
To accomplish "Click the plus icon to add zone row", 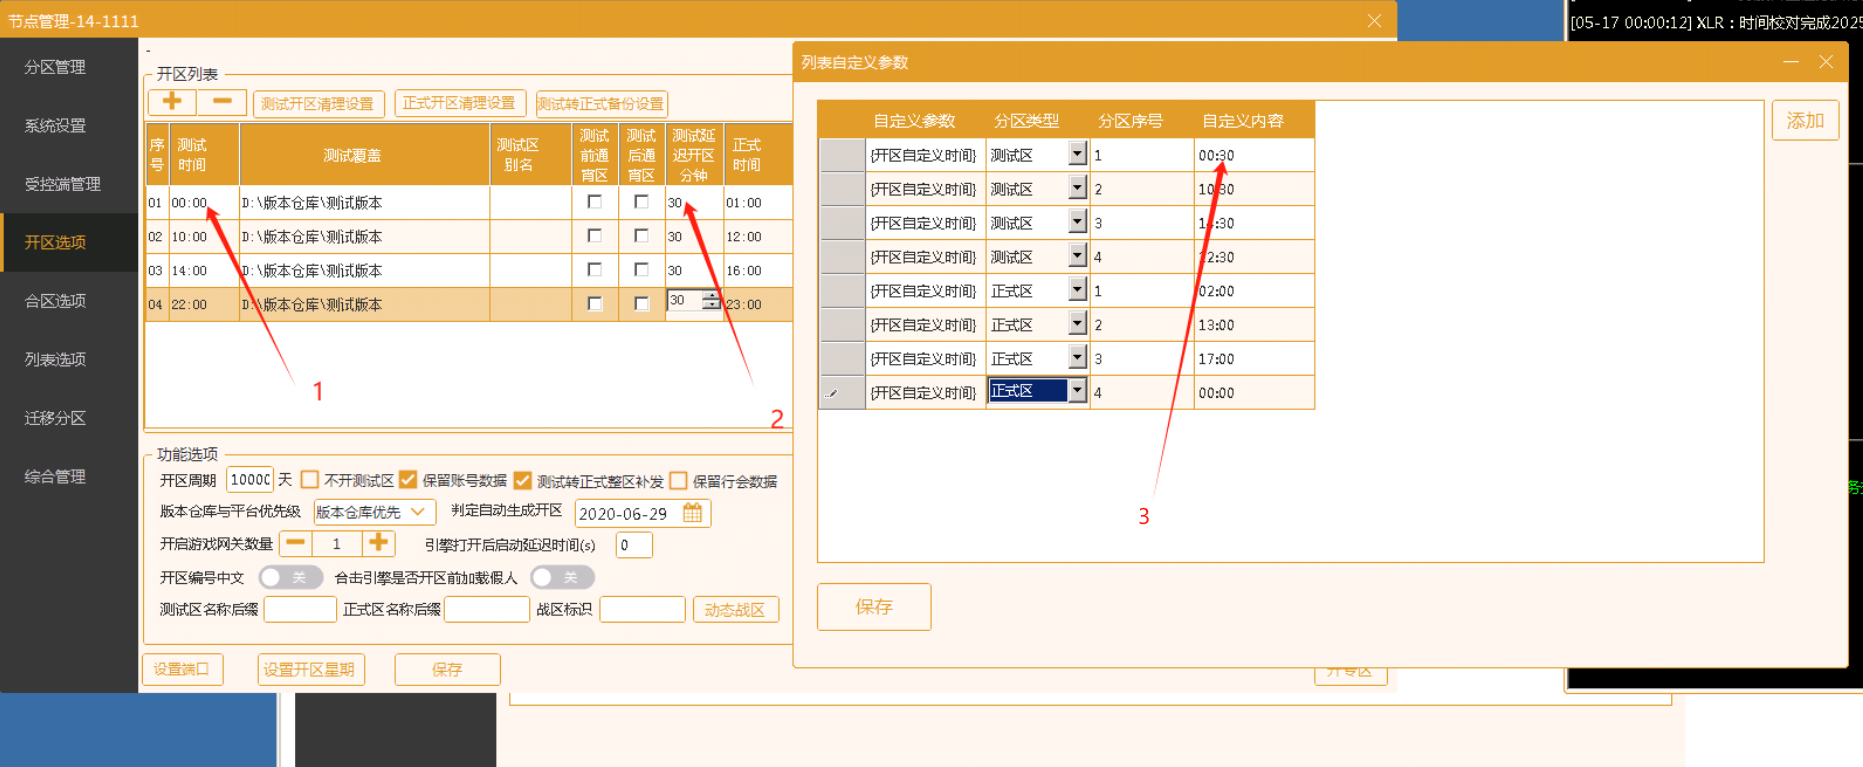I will pyautogui.click(x=172, y=102).
